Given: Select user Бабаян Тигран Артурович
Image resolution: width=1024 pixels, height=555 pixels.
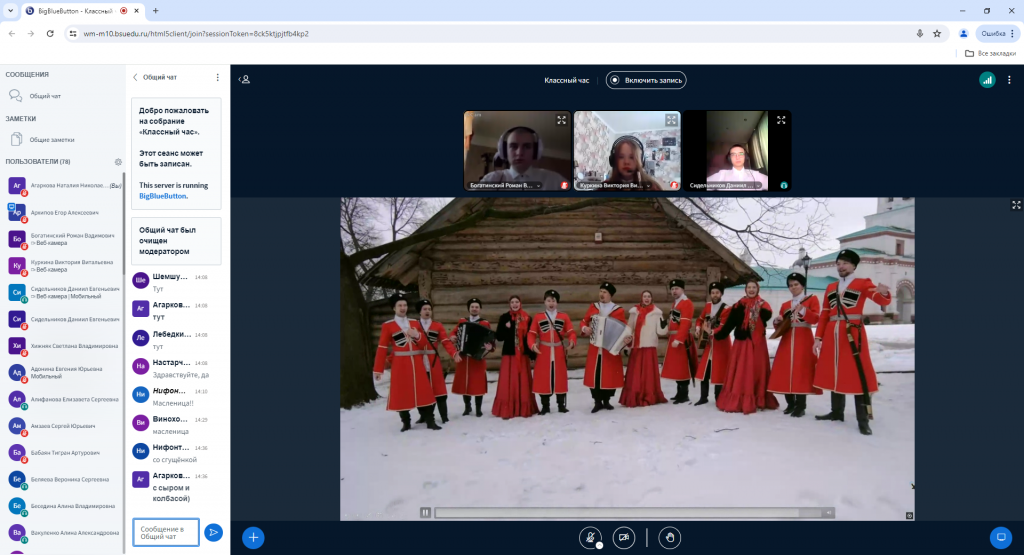Looking at the screenshot, I should coord(63,452).
